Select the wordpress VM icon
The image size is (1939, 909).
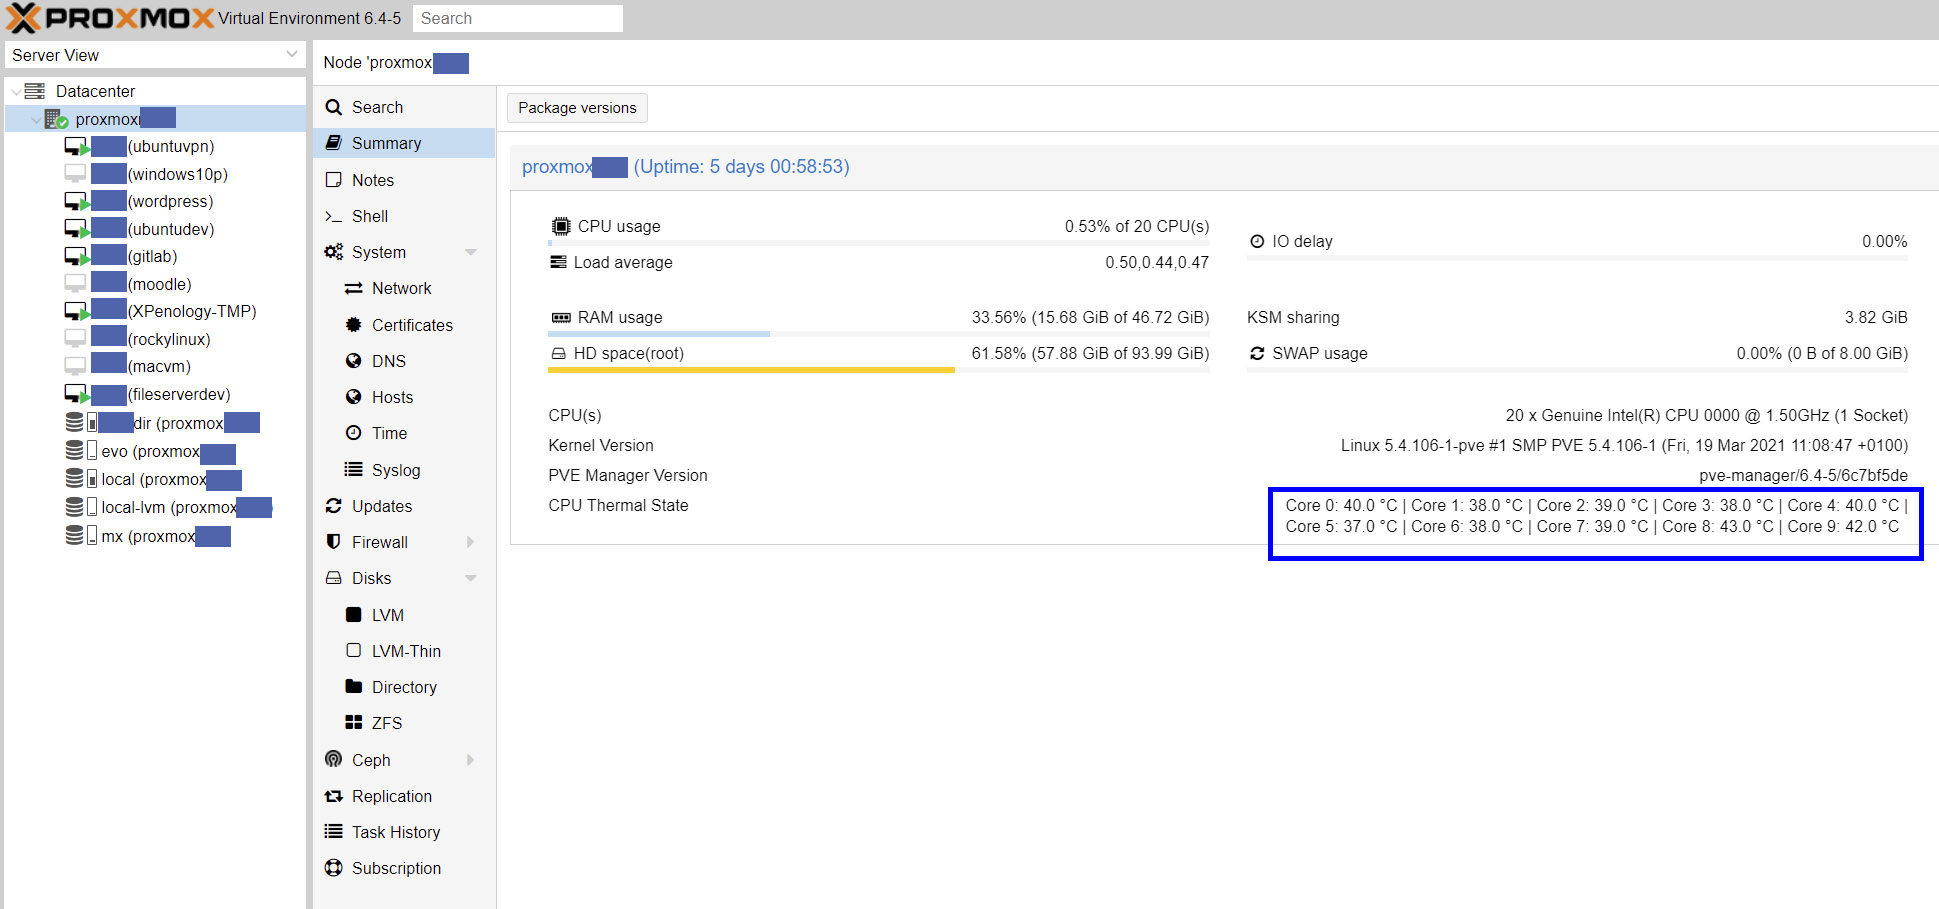(77, 202)
